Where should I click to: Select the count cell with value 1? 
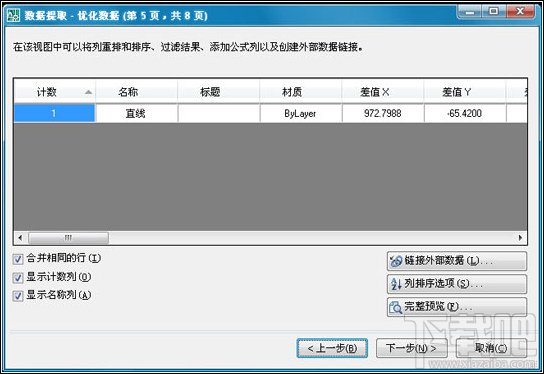click(54, 113)
